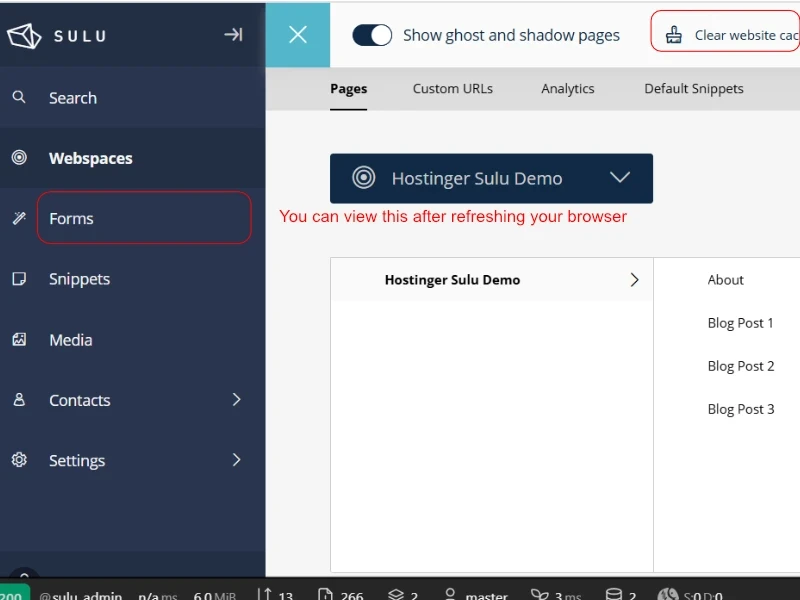Close the webspace panel with X

[298, 35]
